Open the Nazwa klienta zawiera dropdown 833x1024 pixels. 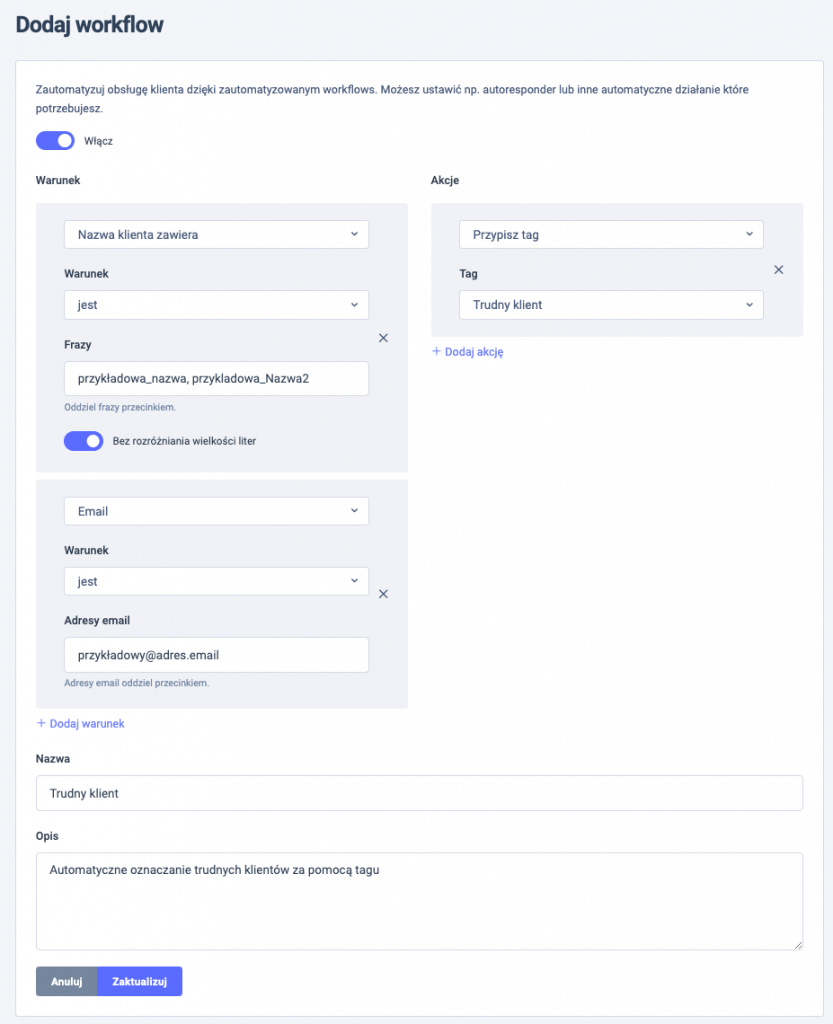click(216, 234)
